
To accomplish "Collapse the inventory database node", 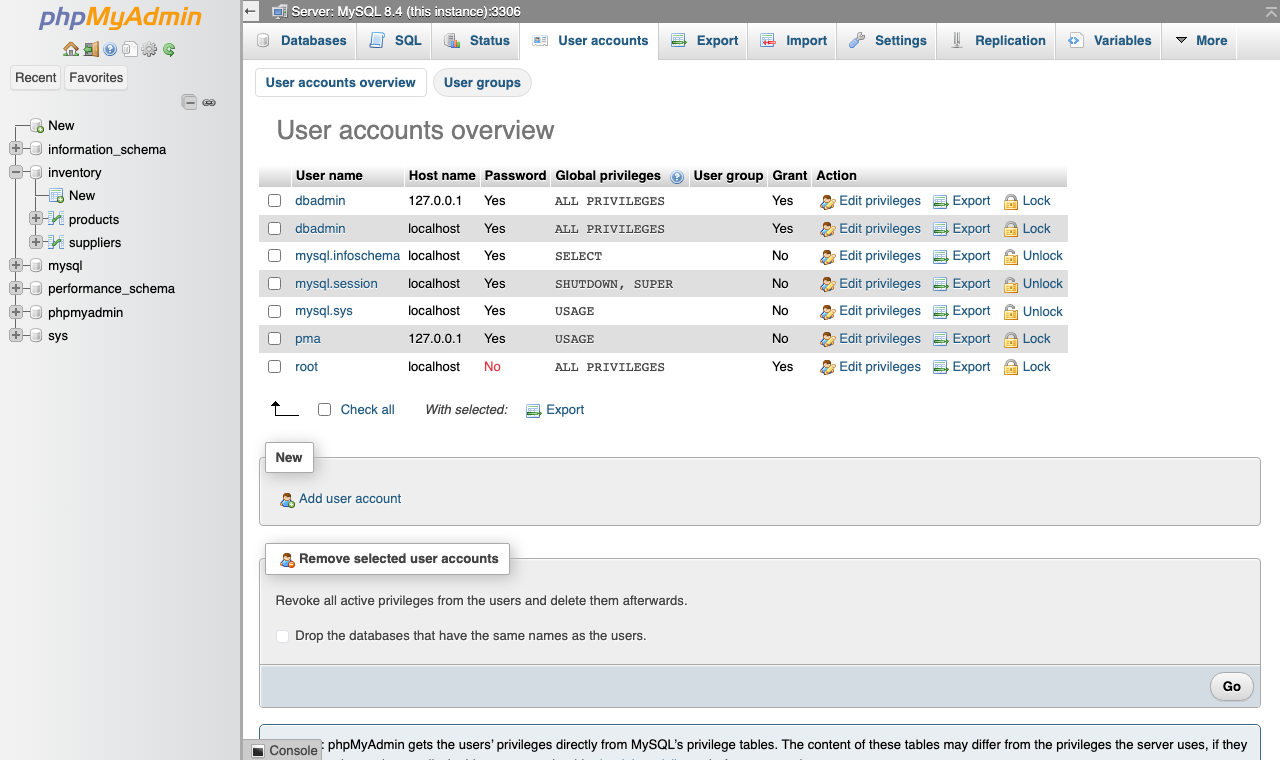I will pos(16,172).
